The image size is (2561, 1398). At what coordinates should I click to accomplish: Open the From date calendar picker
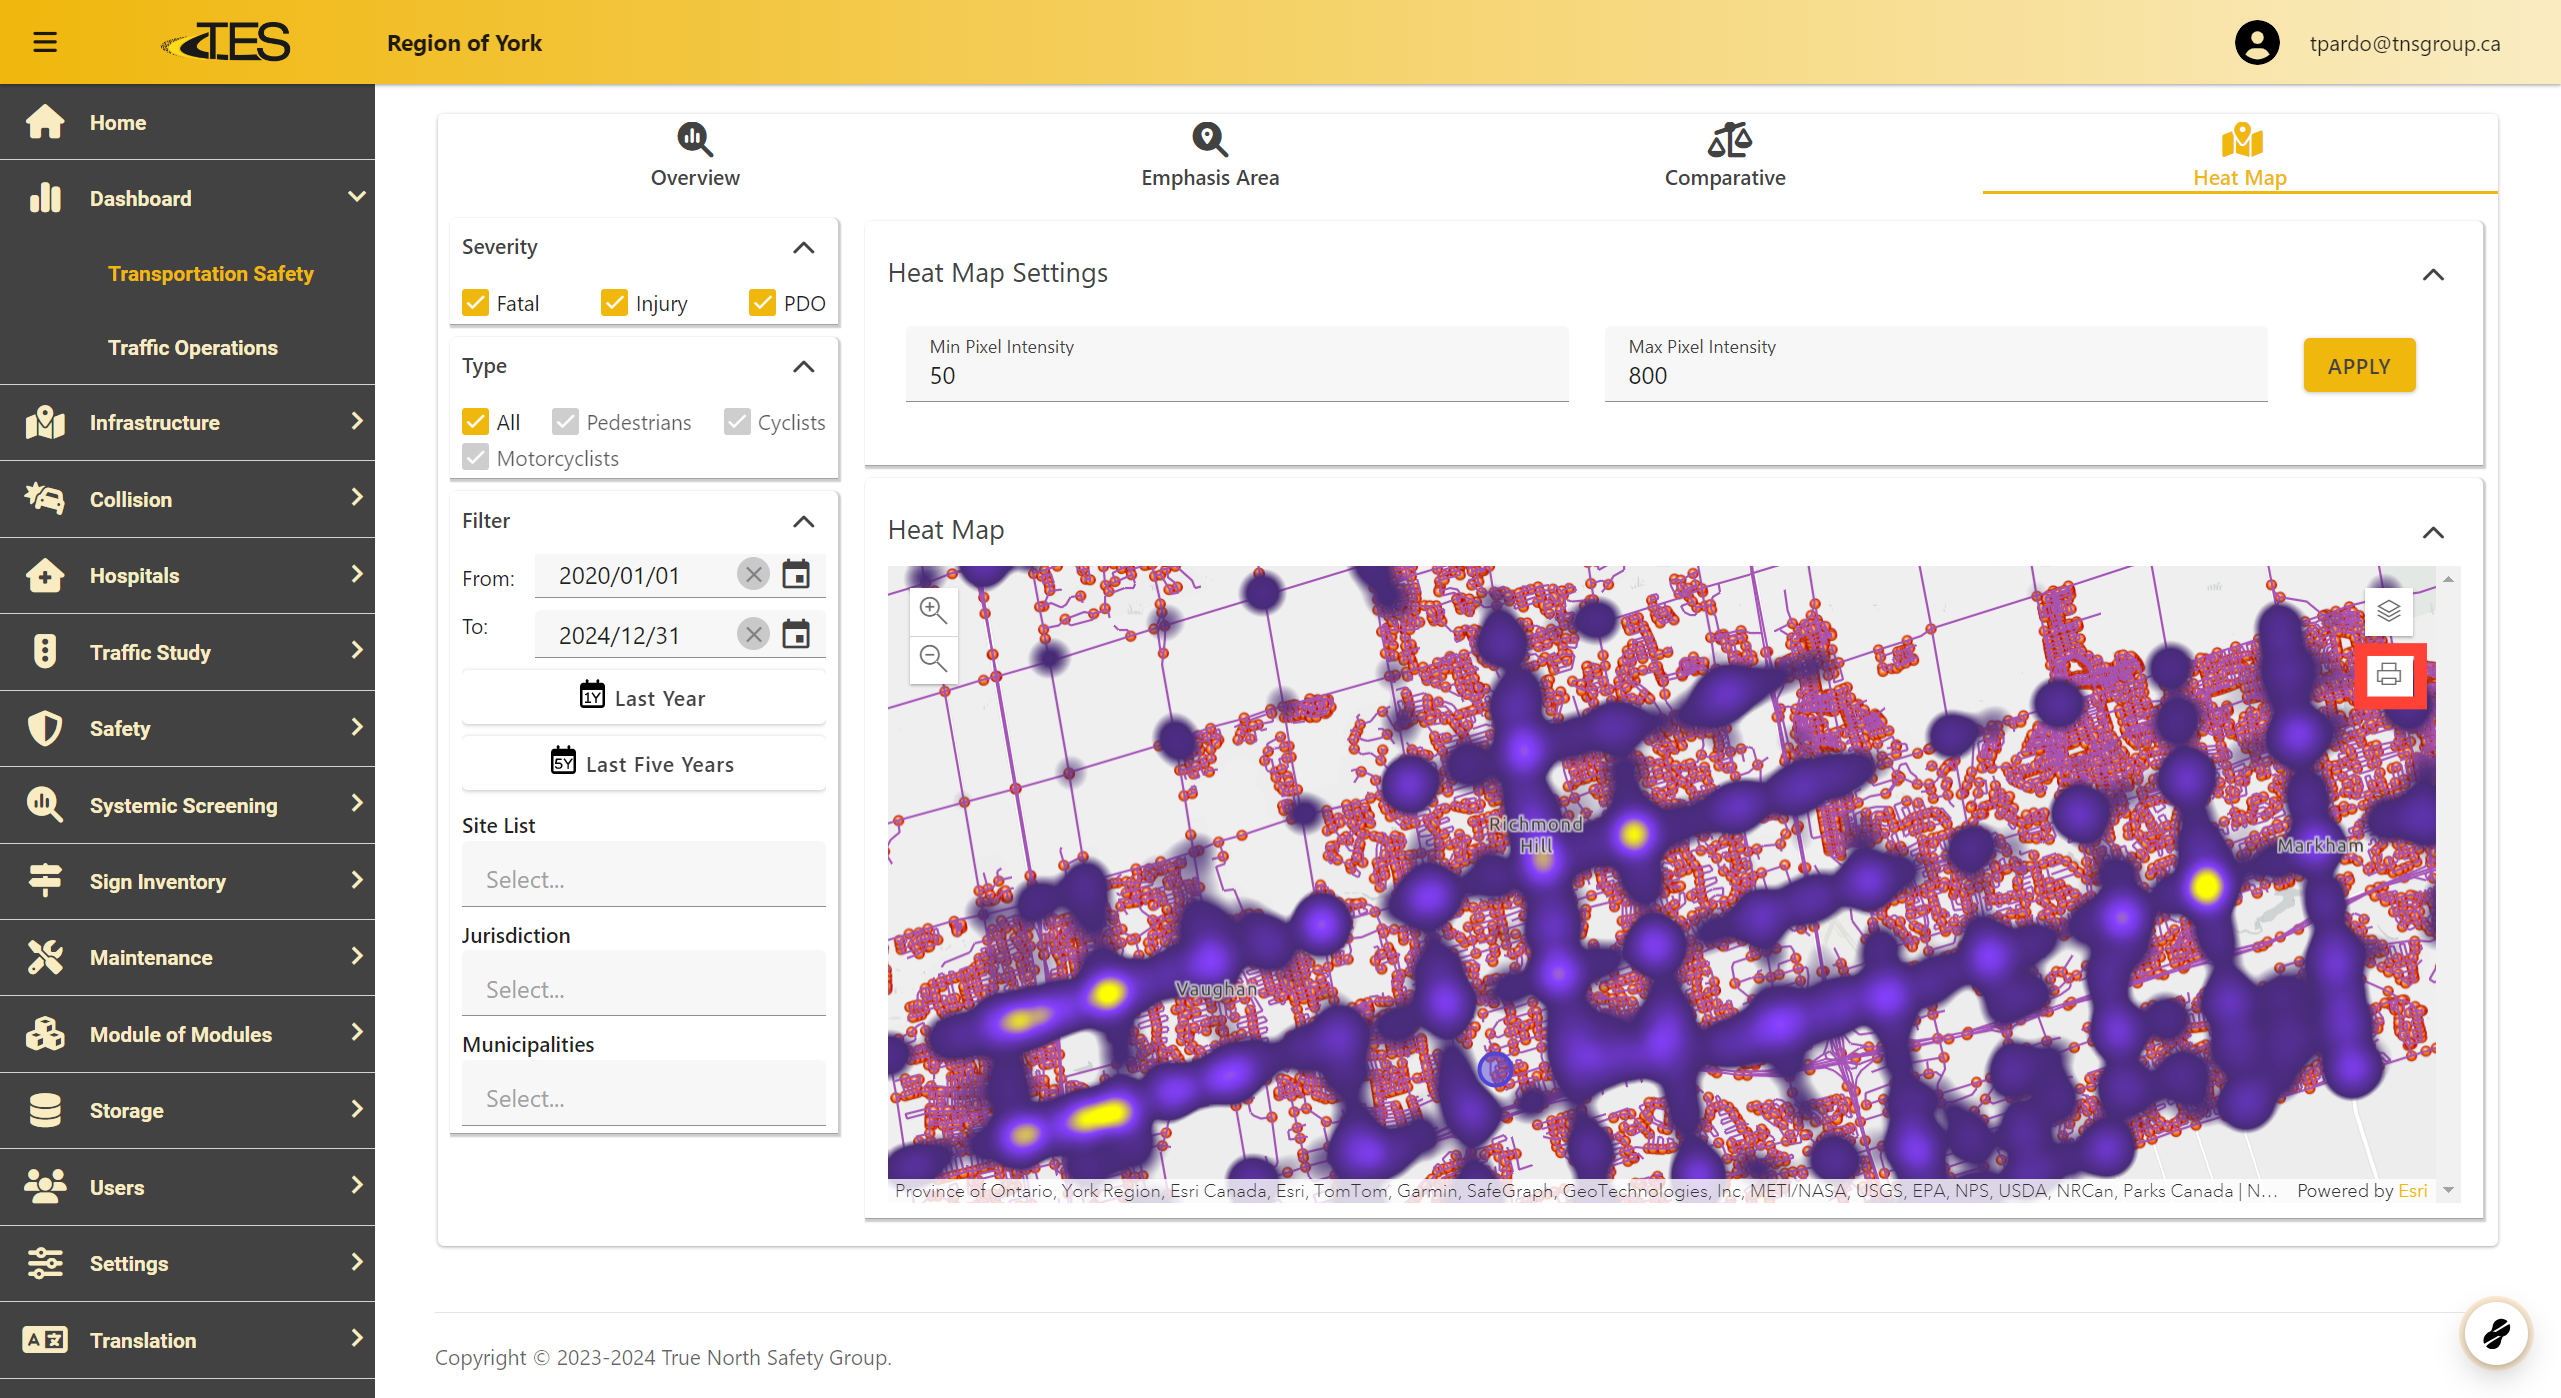click(796, 575)
